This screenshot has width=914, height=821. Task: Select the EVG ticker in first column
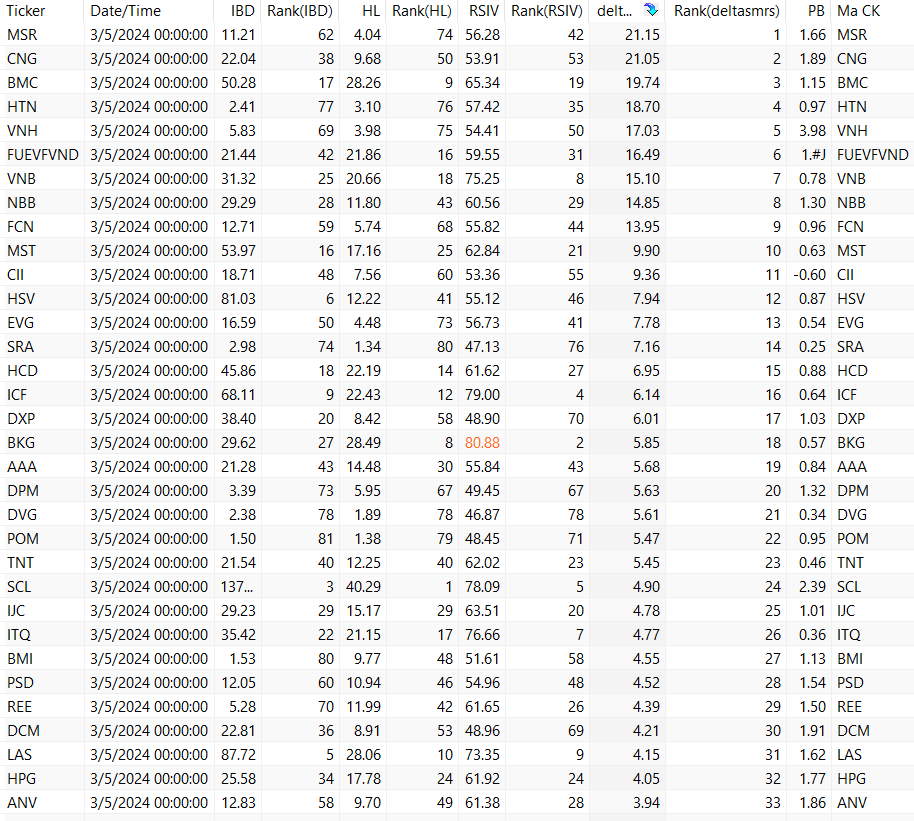click(x=20, y=322)
